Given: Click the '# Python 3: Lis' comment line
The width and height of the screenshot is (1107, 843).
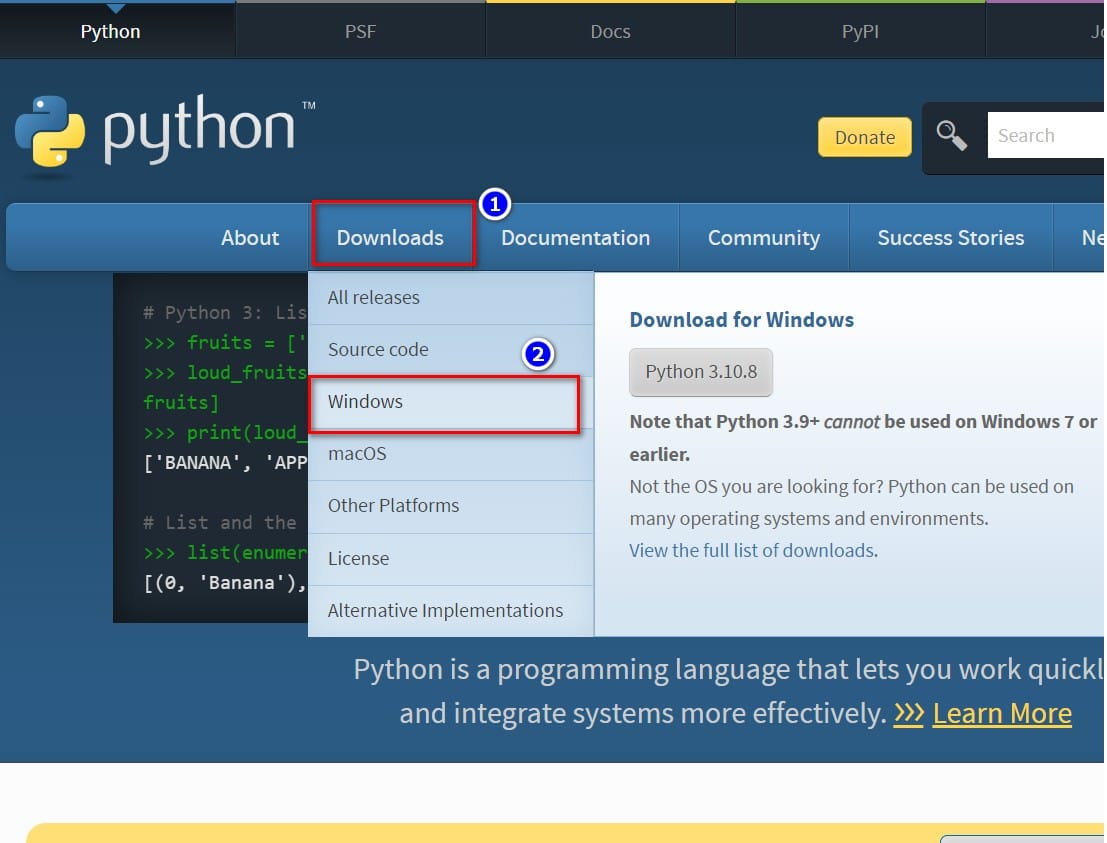Looking at the screenshot, I should click(225, 313).
